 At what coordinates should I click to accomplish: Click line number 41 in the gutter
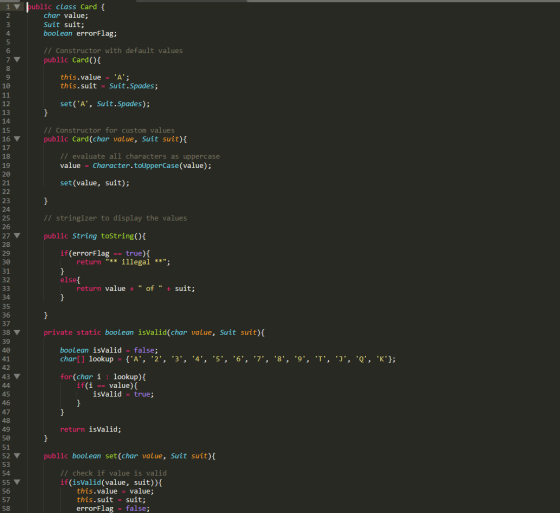point(6,359)
